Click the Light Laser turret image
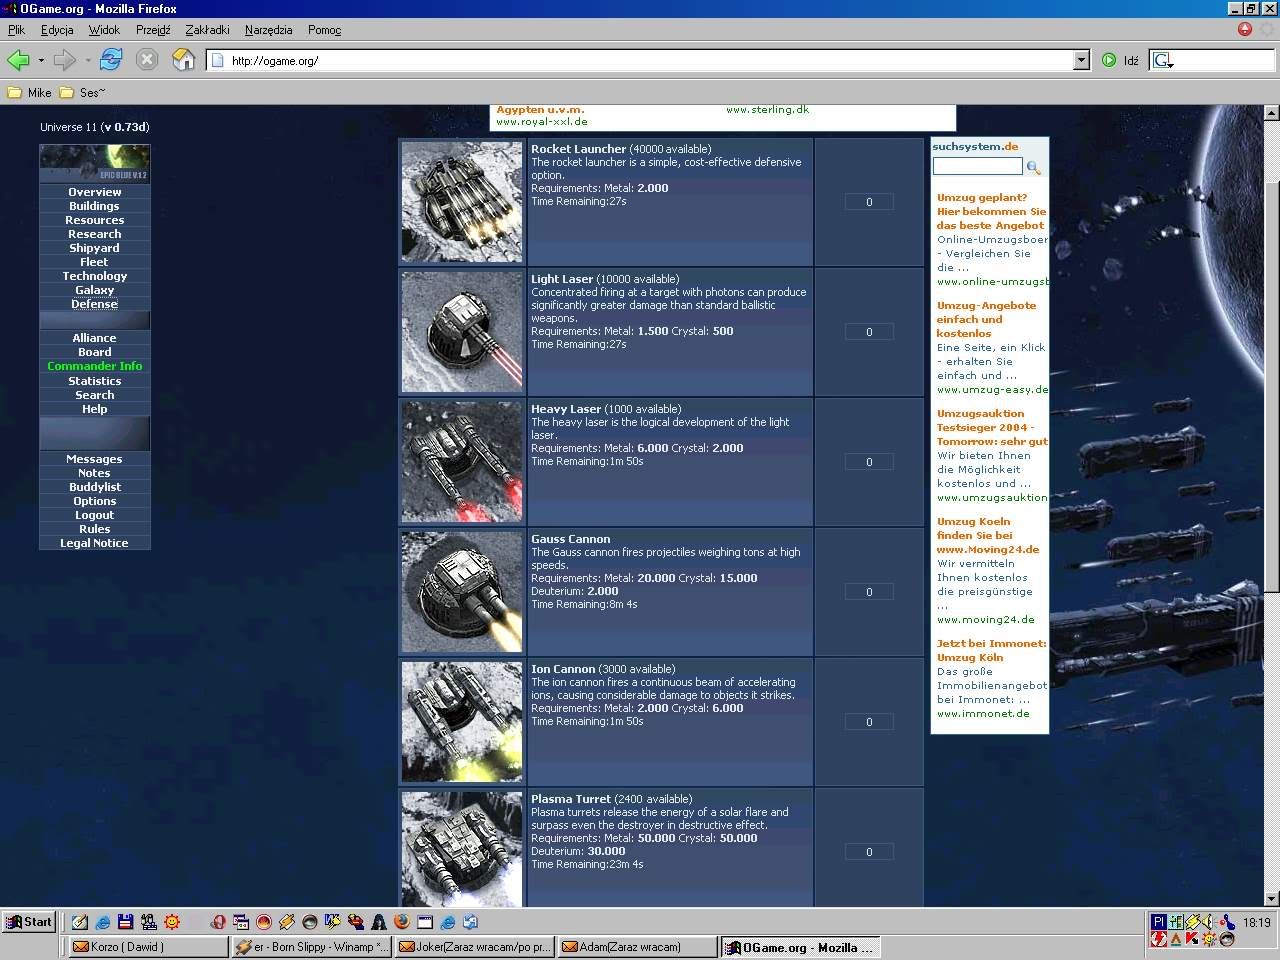Image resolution: width=1280 pixels, height=960 pixels. (x=461, y=331)
